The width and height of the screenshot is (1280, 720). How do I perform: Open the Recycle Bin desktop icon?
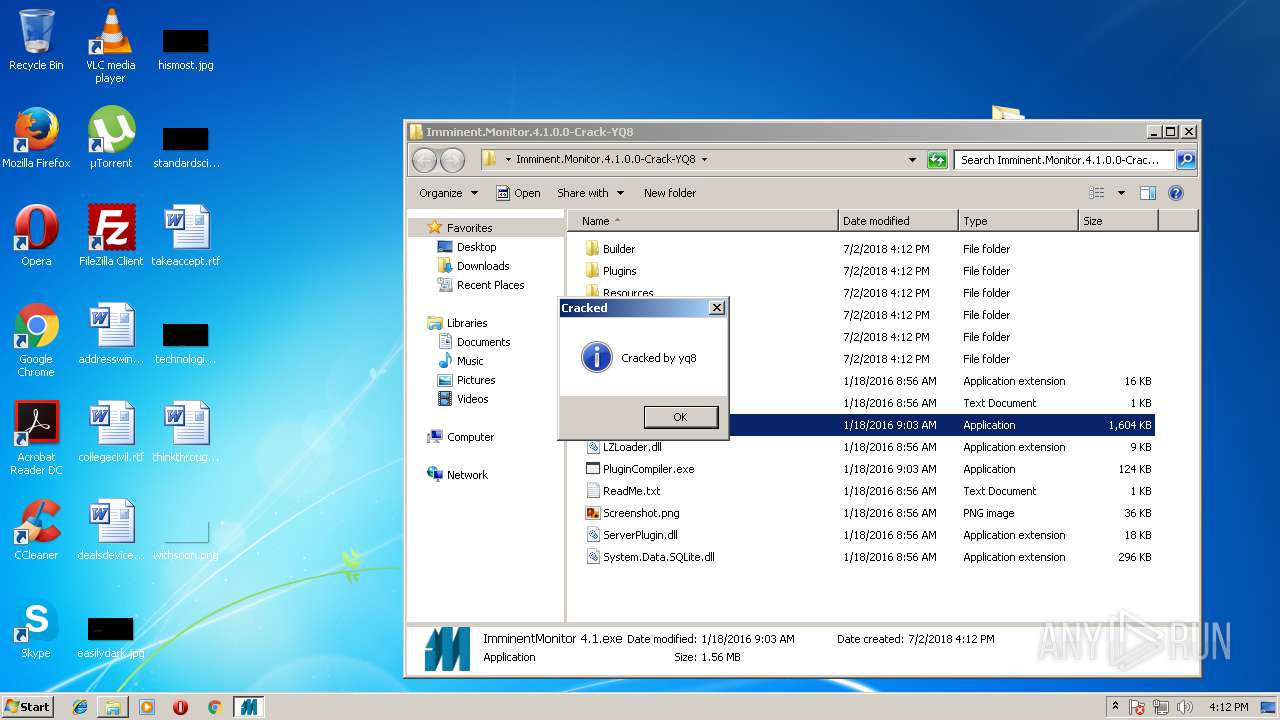36,40
